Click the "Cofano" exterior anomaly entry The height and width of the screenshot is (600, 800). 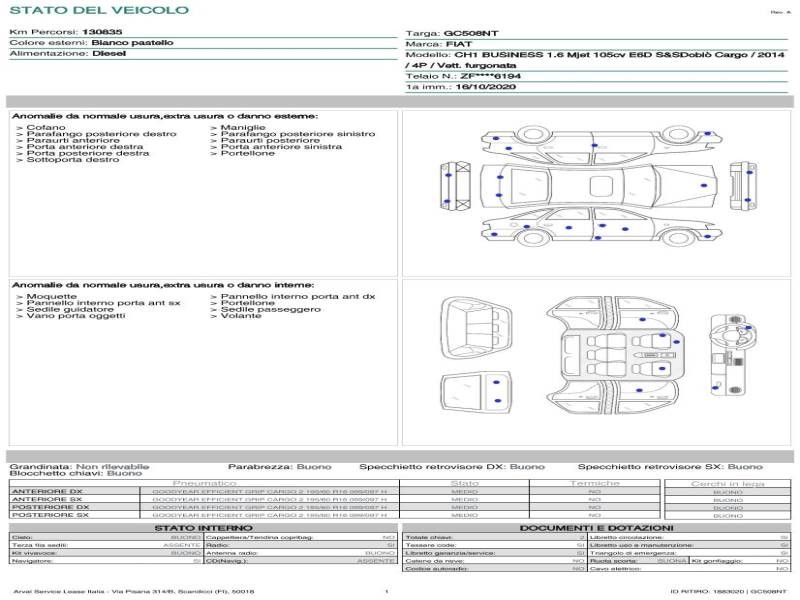pyautogui.click(x=46, y=128)
